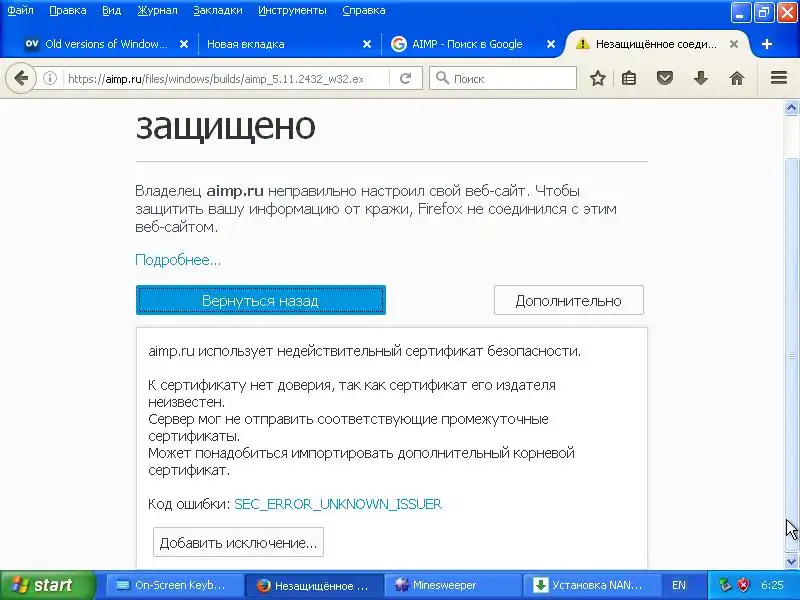Viewport: 800px width, 600px height.
Task: Save to Pocket icon
Action: click(x=664, y=79)
